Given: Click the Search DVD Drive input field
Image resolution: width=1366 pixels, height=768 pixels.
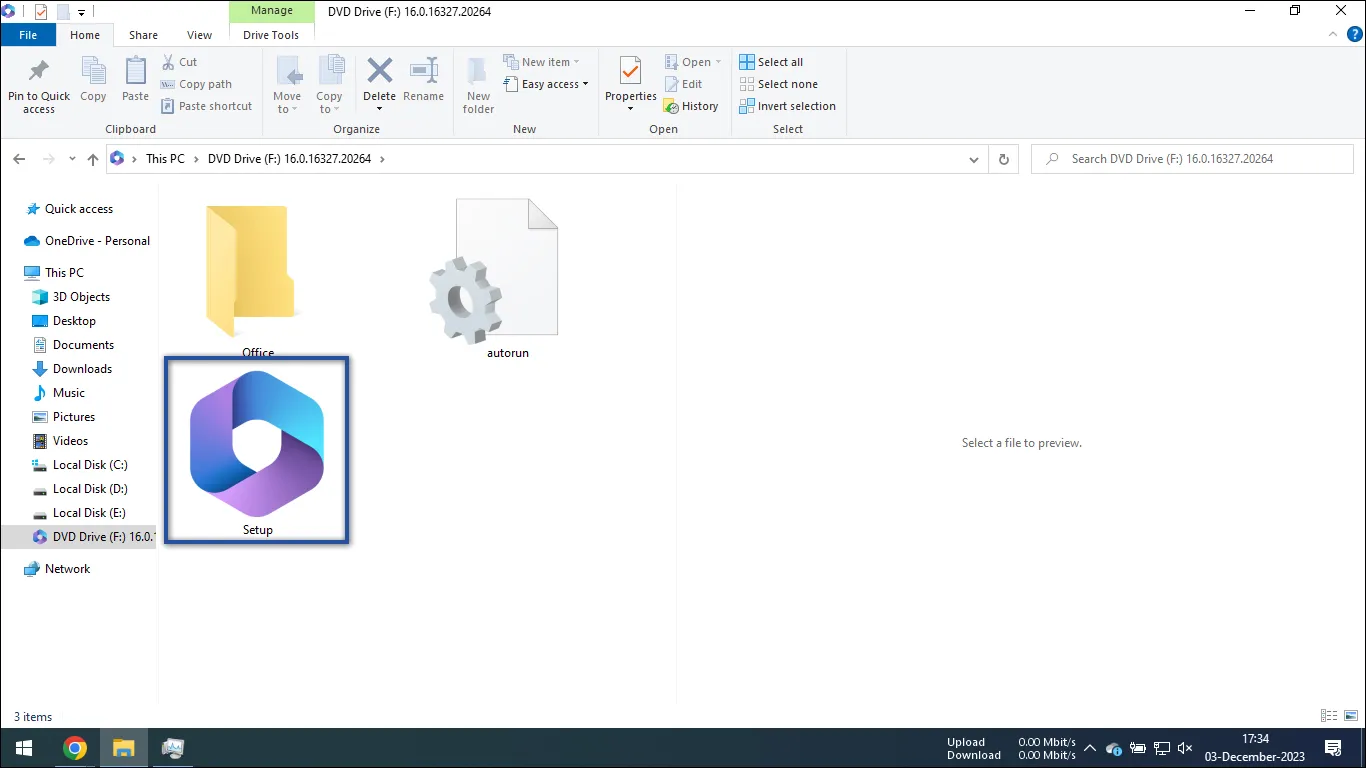Looking at the screenshot, I should click(x=1192, y=158).
